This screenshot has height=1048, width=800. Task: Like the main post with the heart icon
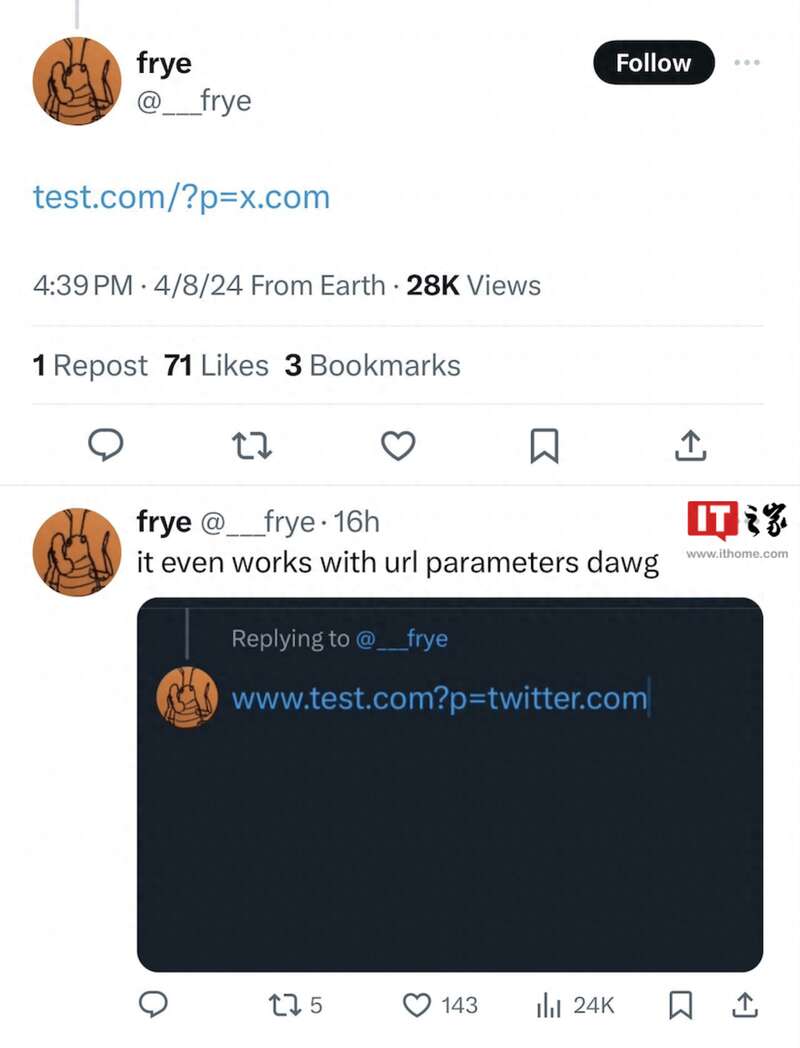tap(398, 446)
